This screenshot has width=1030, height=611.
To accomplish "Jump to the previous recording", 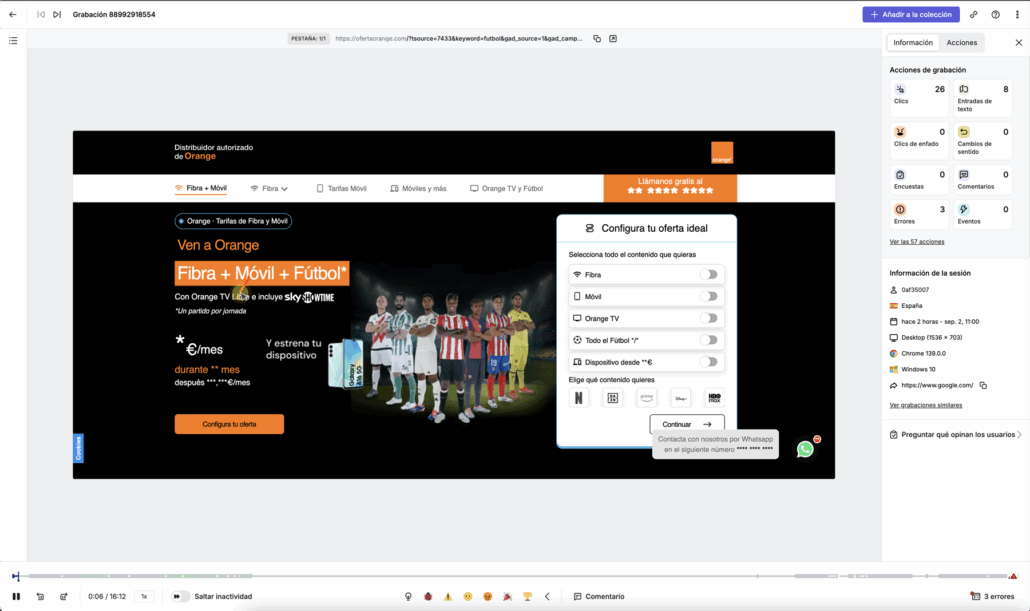I will pos(41,14).
